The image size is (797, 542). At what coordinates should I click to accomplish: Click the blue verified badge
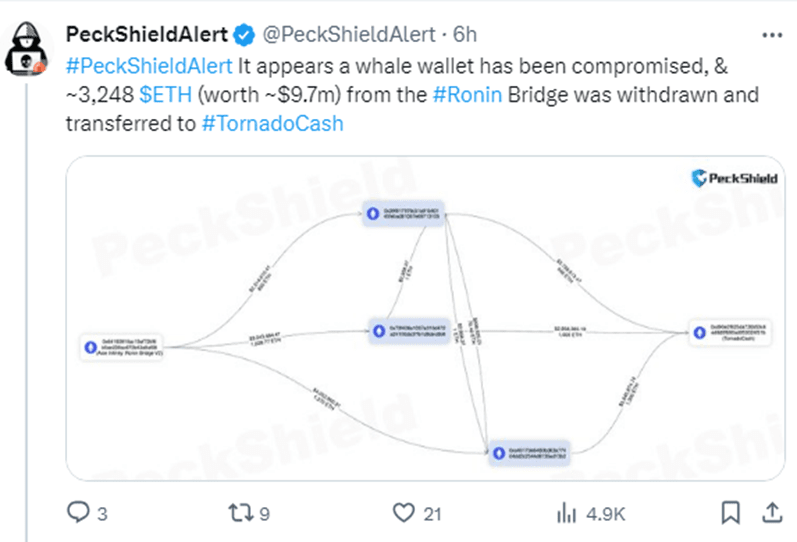[242, 36]
